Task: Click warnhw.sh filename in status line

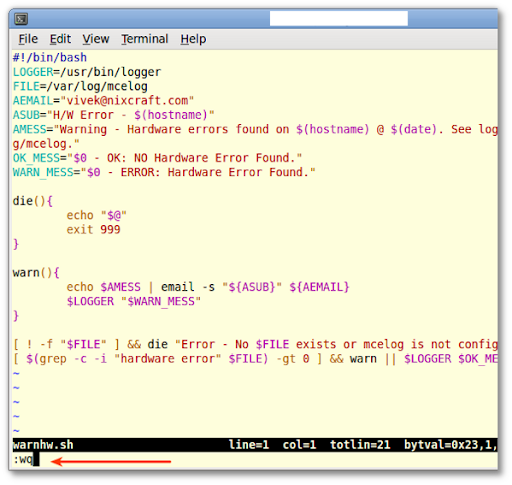Action: tap(43, 445)
